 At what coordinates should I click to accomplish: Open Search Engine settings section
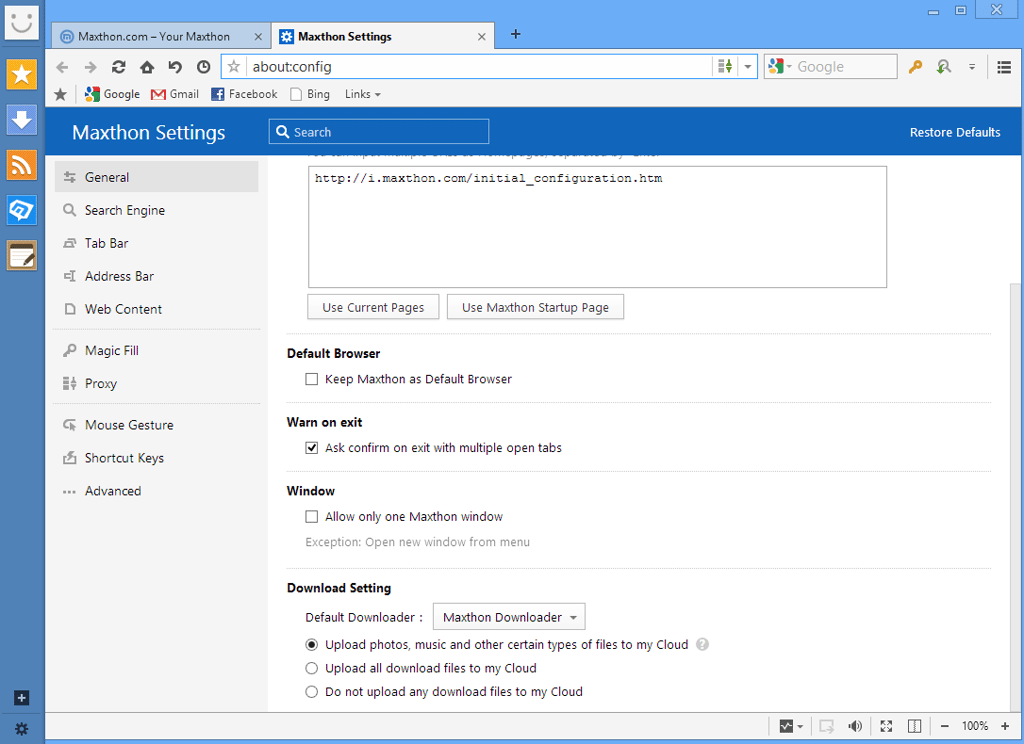(x=157, y=210)
